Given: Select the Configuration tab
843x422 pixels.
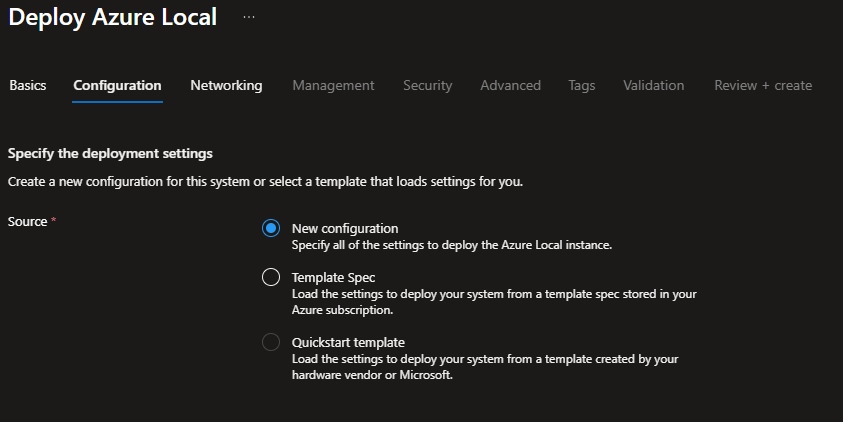Looking at the screenshot, I should click(117, 86).
